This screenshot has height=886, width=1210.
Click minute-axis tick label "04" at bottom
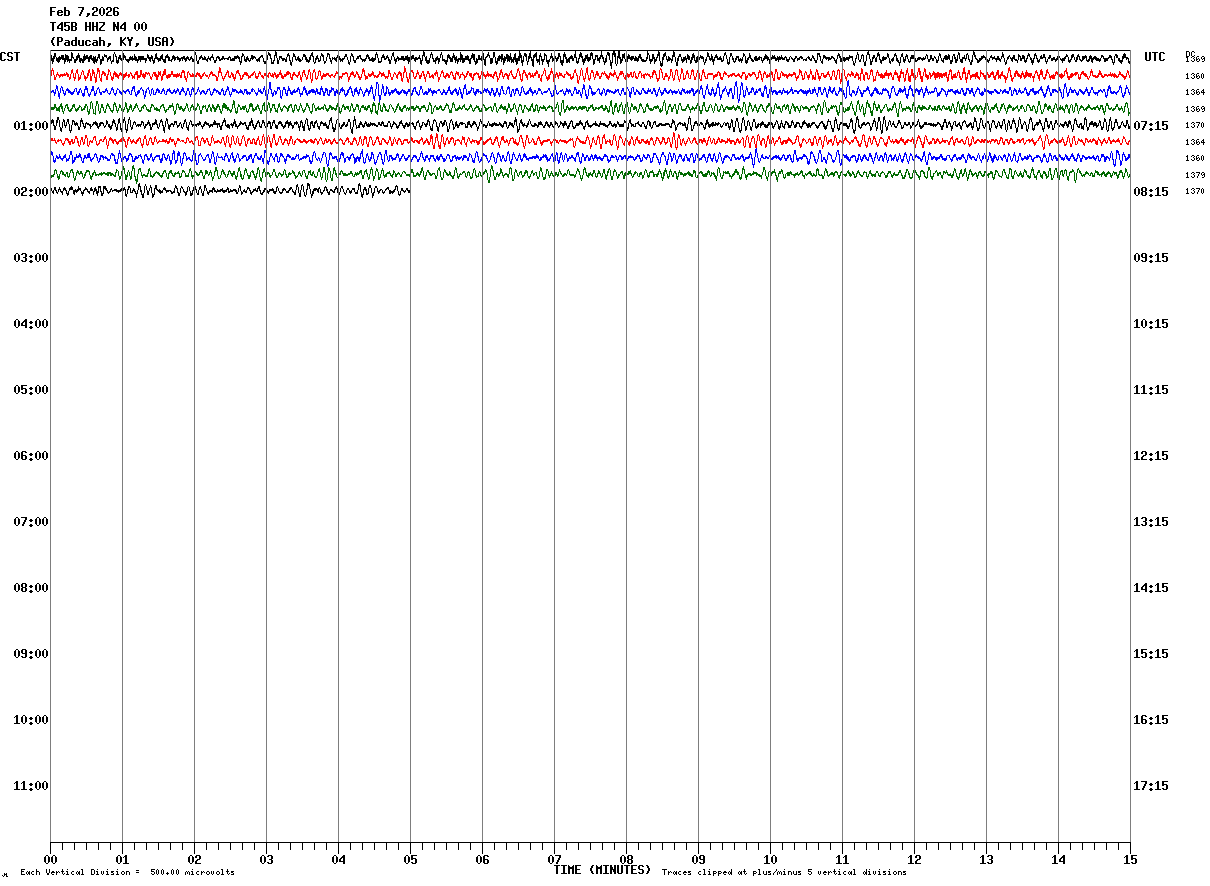click(338, 860)
